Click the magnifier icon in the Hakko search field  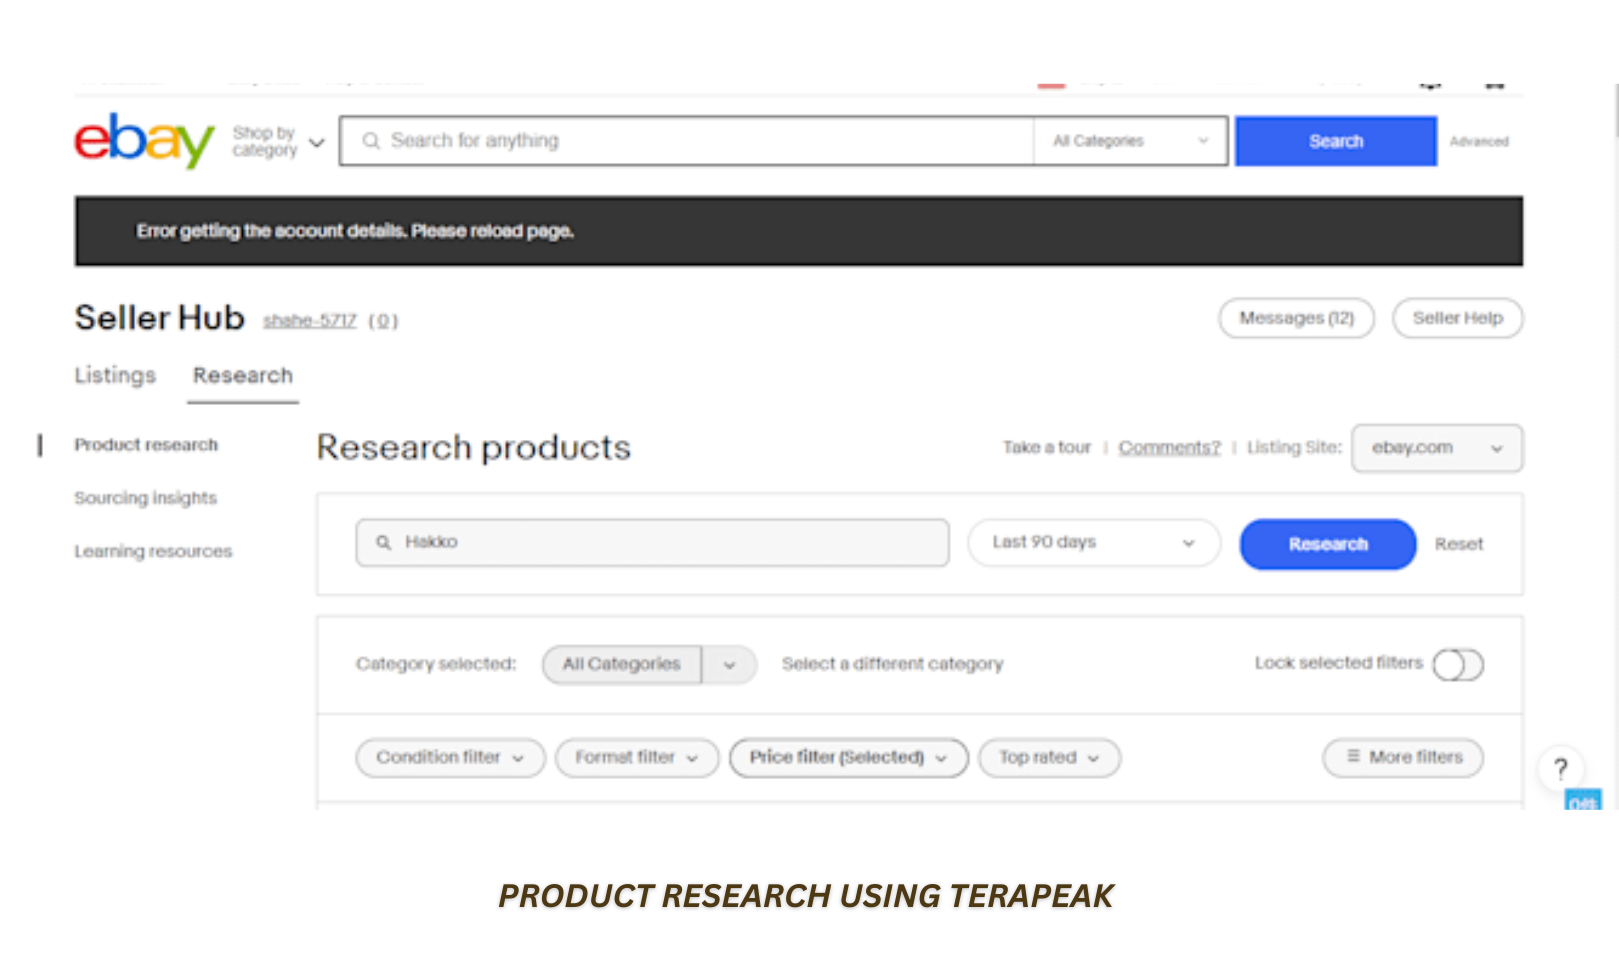(x=383, y=542)
